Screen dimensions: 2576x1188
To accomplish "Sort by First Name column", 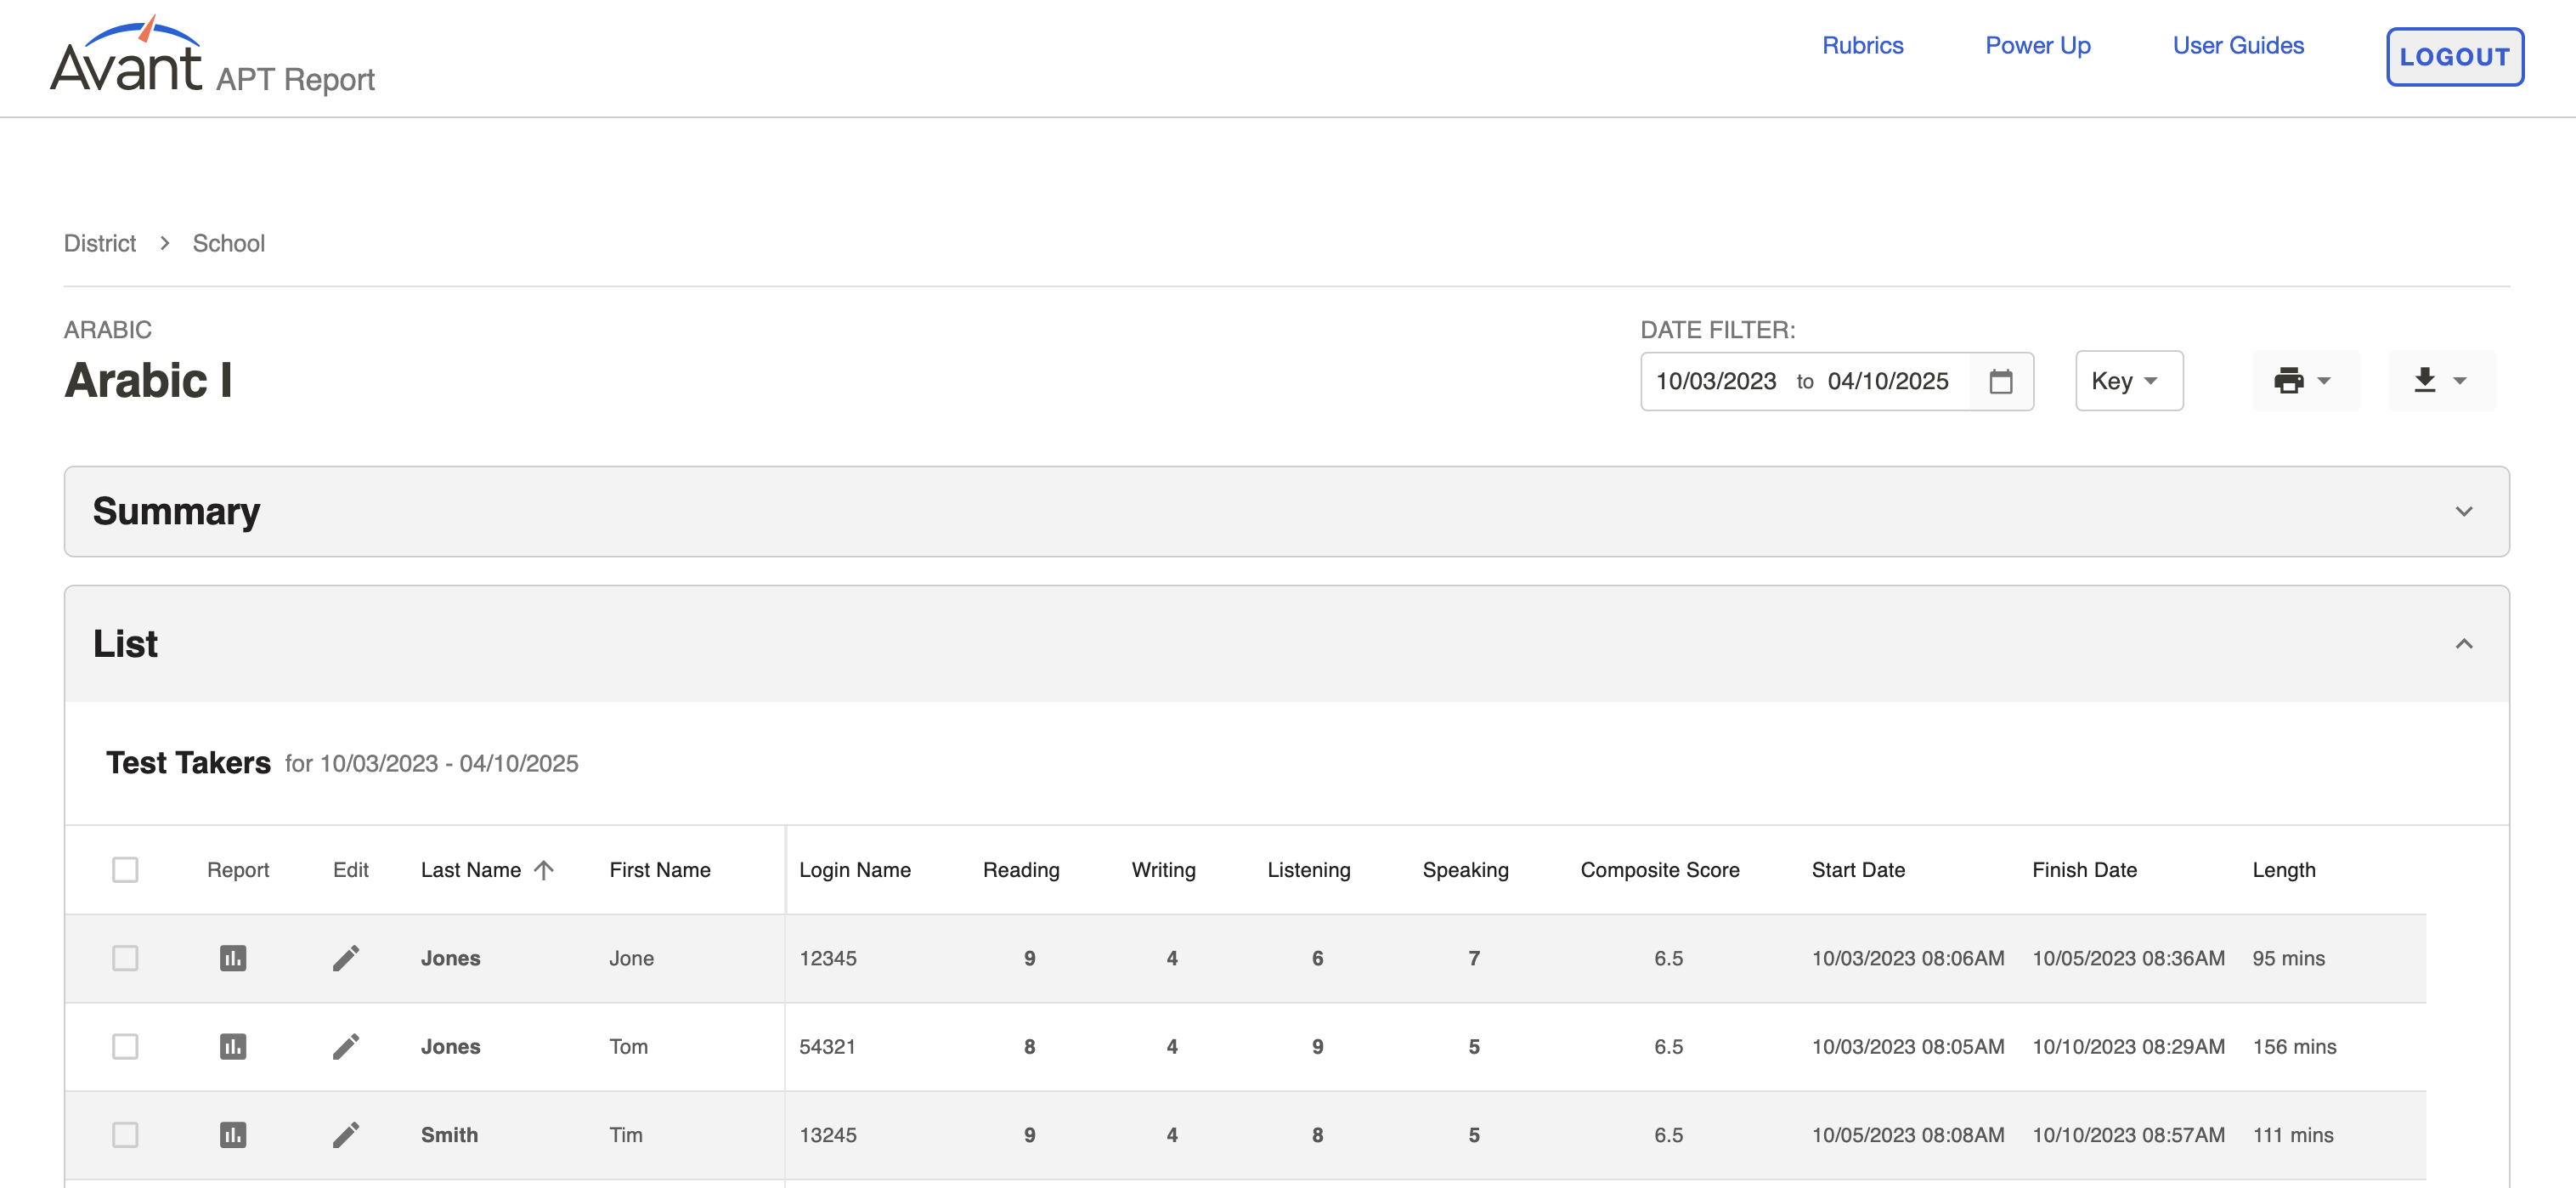I will tap(660, 870).
